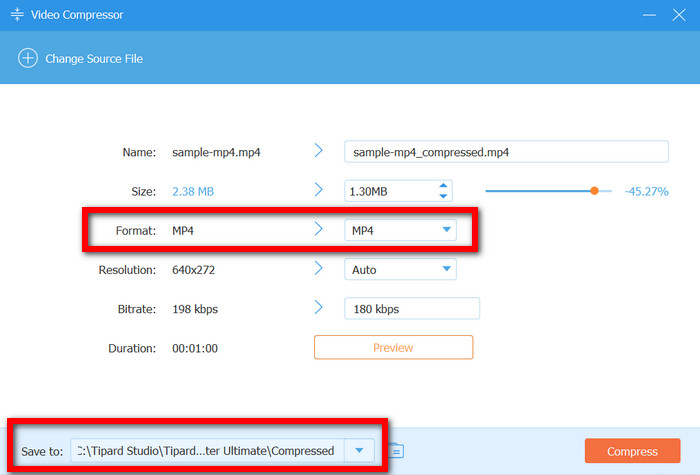Click the source size 2.38 MB
Image resolution: width=700 pixels, height=475 pixels.
(193, 192)
